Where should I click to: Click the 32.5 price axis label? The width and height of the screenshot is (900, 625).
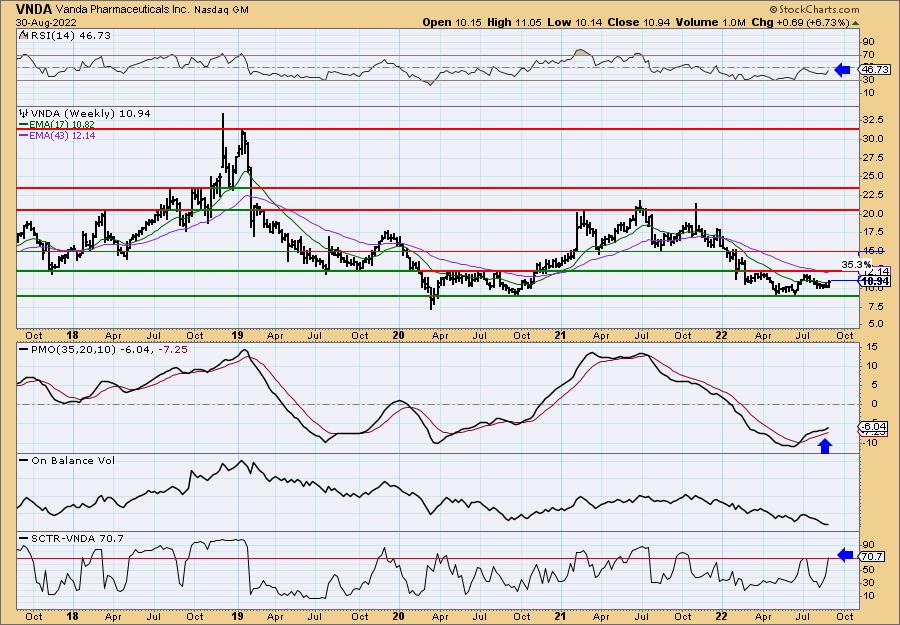click(x=872, y=120)
